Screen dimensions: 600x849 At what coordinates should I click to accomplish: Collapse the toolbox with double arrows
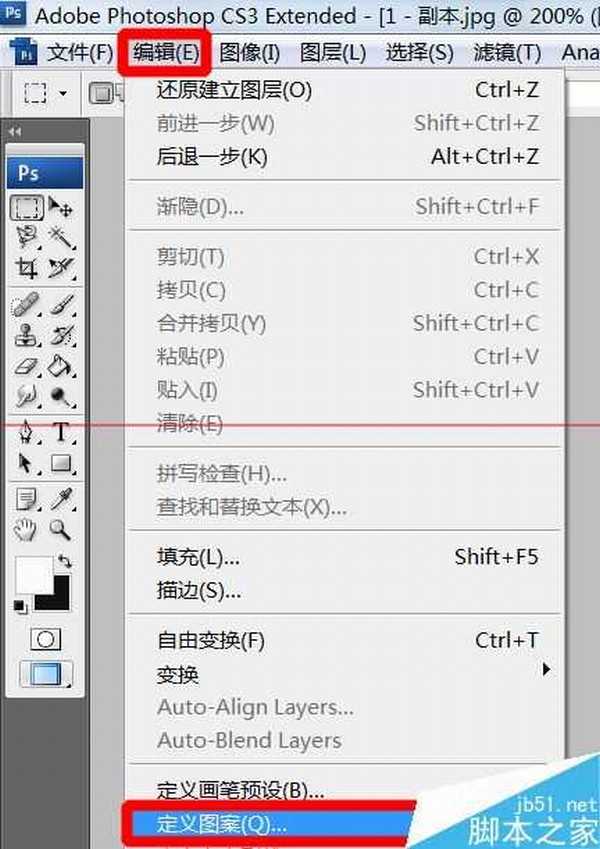(16, 132)
